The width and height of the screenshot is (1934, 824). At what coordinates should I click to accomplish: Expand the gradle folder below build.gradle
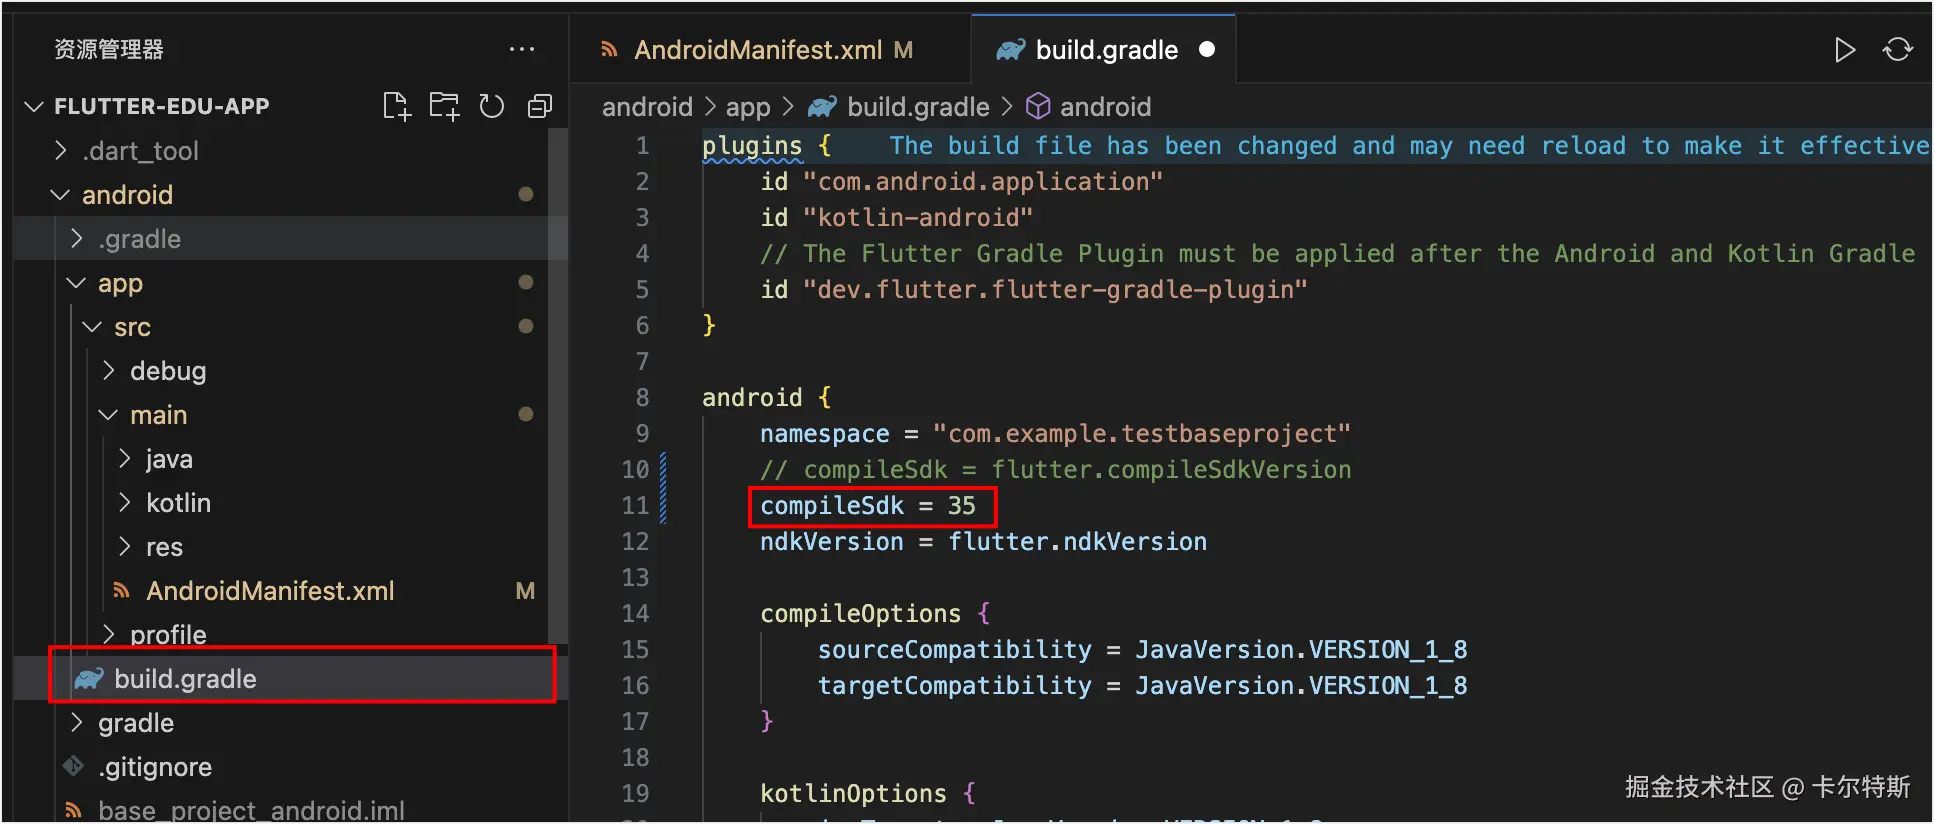click(x=77, y=722)
